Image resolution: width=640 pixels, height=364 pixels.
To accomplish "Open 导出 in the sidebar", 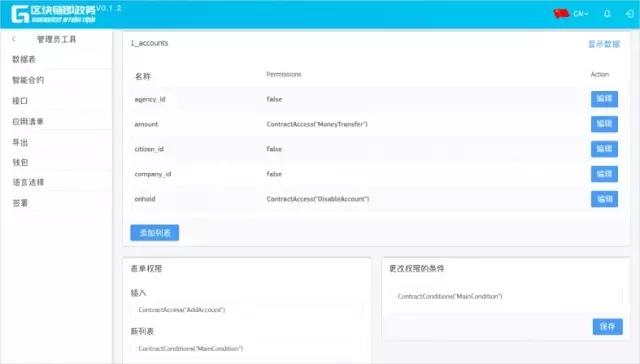I will (20, 142).
